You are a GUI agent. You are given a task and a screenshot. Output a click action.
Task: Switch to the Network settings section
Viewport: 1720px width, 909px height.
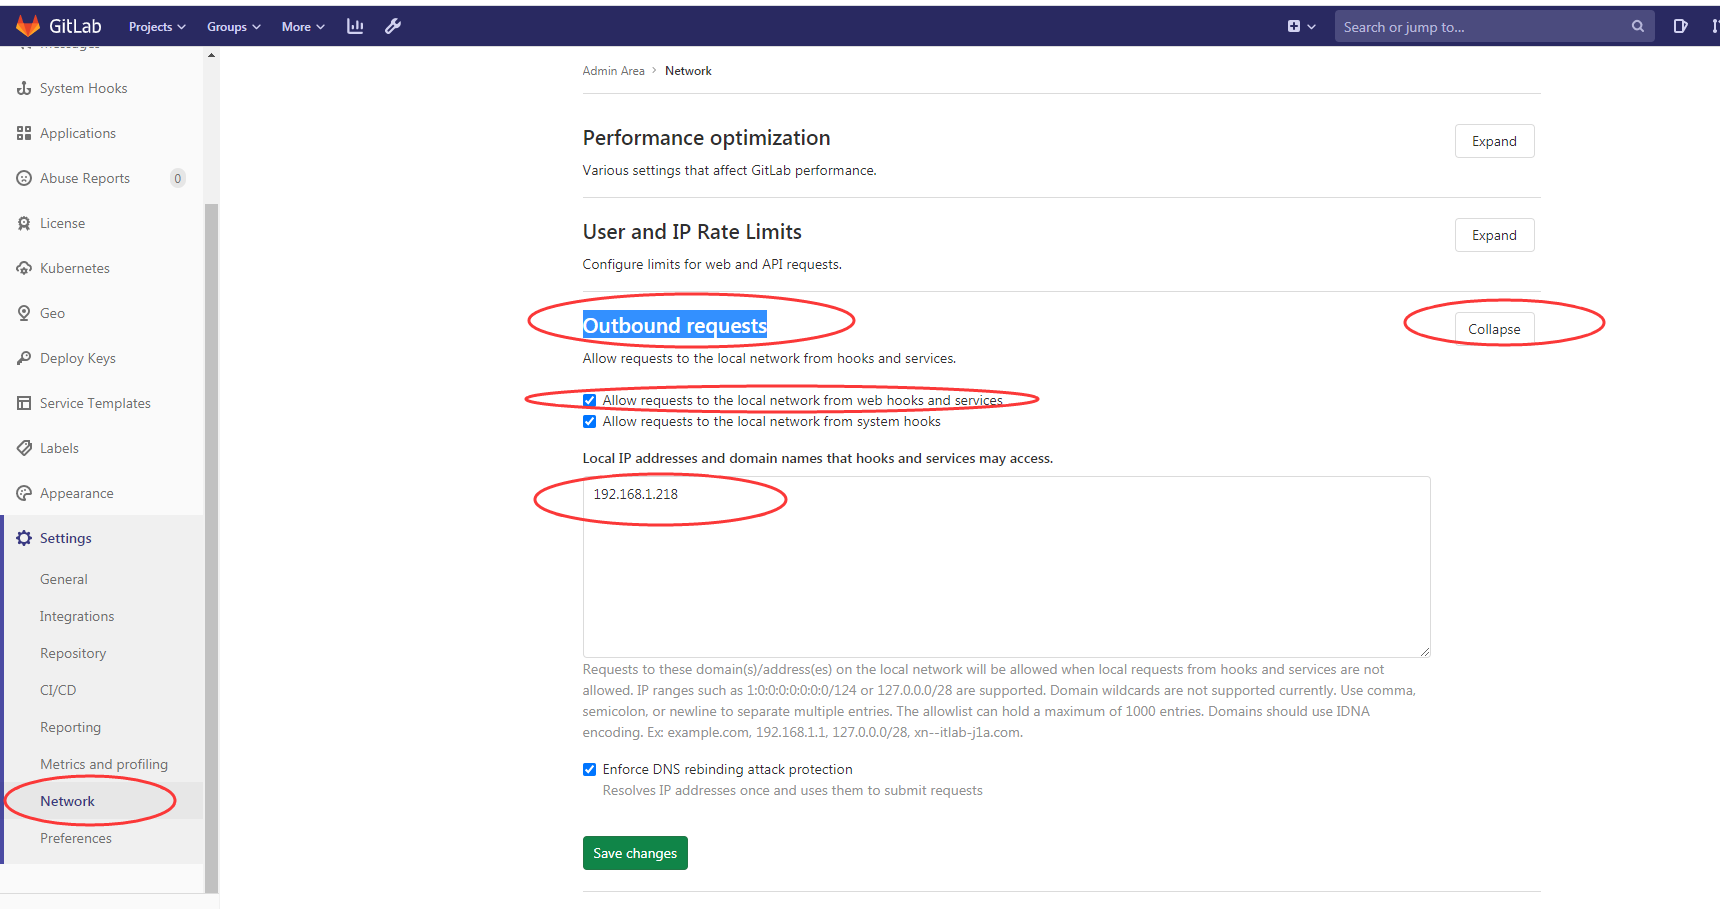(67, 800)
